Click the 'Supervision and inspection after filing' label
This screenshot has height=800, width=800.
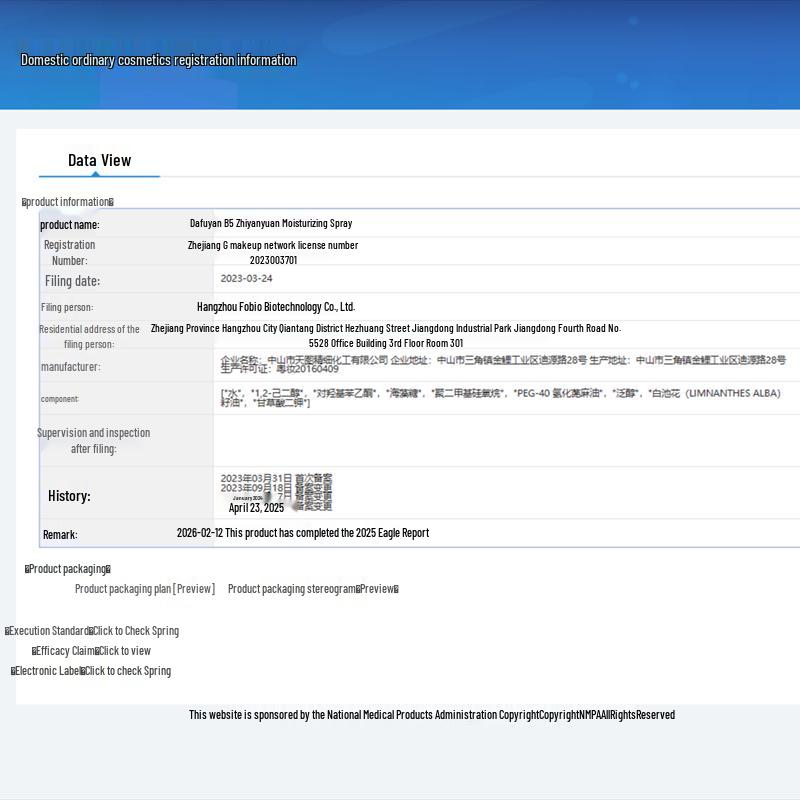point(94,440)
